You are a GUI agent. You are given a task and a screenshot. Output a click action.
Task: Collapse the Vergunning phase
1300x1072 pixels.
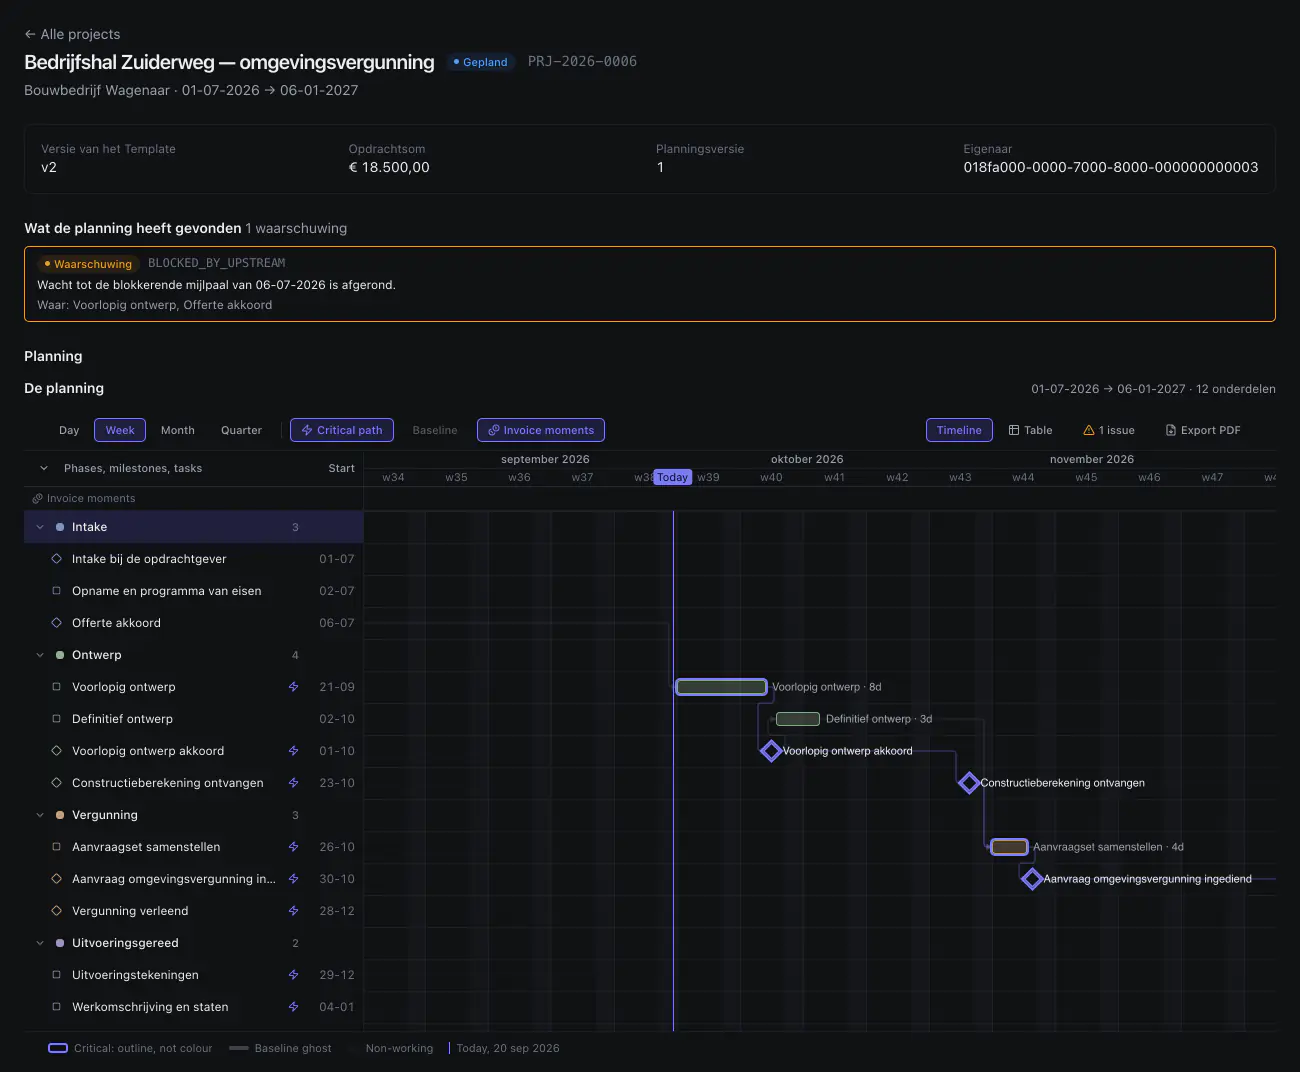coord(40,815)
